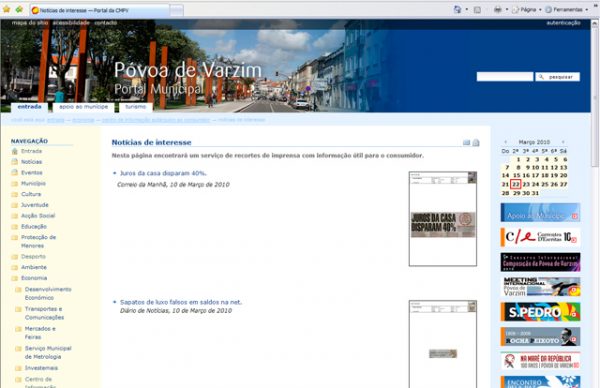This screenshot has height=388, width=600.
Task: Open Protecção de Menores in navigation
Action: 38,241
